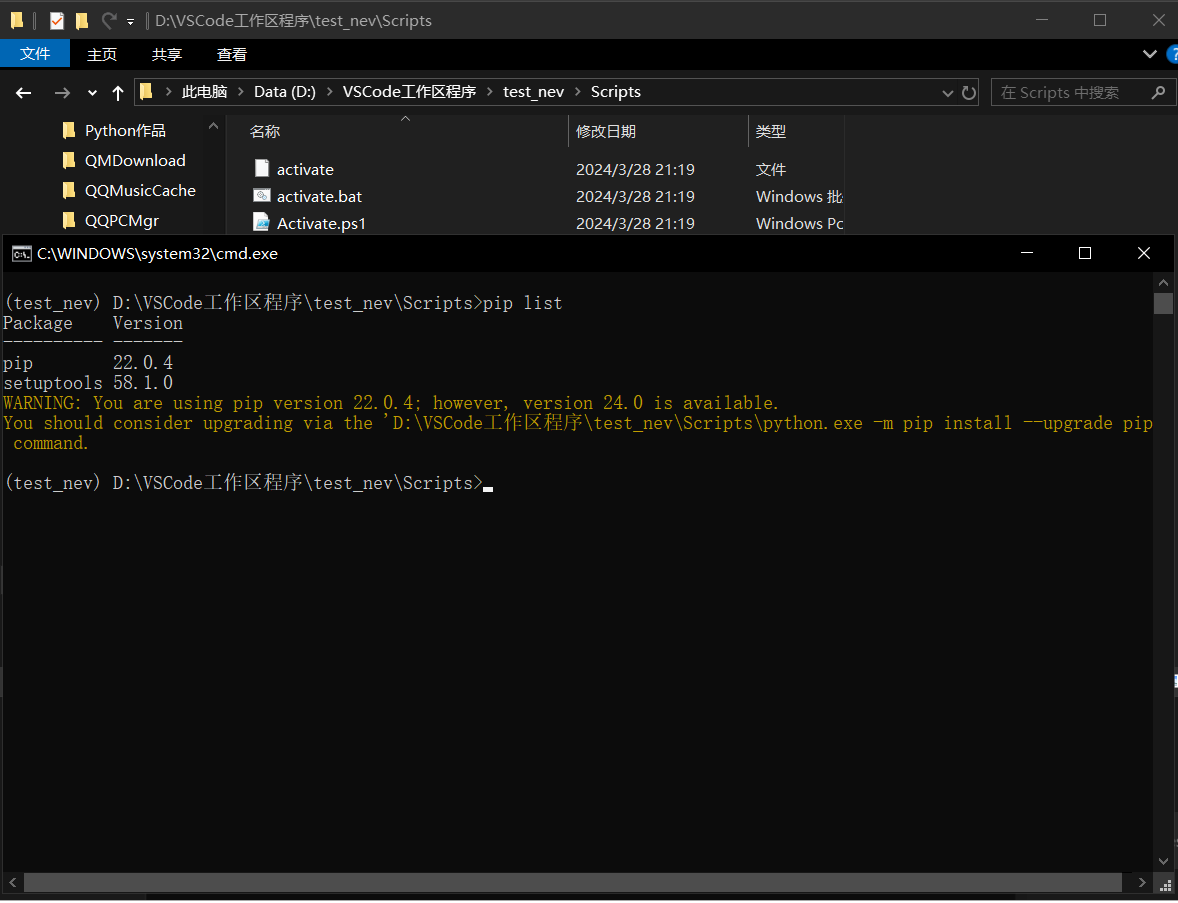Click the Up one level arrow
The width and height of the screenshot is (1178, 903).
click(118, 93)
